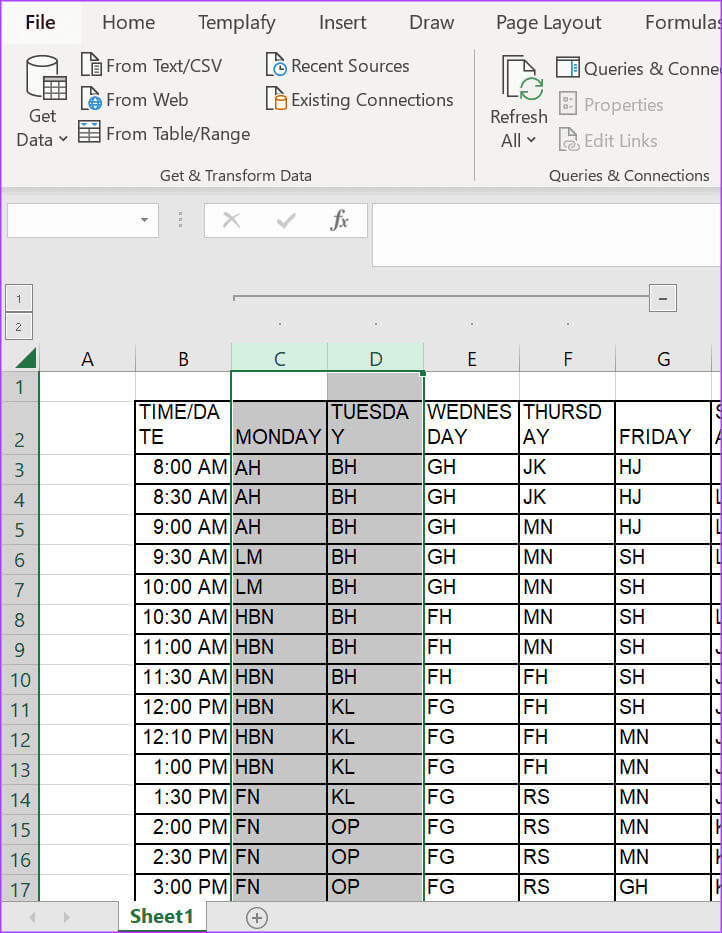Add a new sheet with plus button
722x933 pixels.
click(x=257, y=917)
